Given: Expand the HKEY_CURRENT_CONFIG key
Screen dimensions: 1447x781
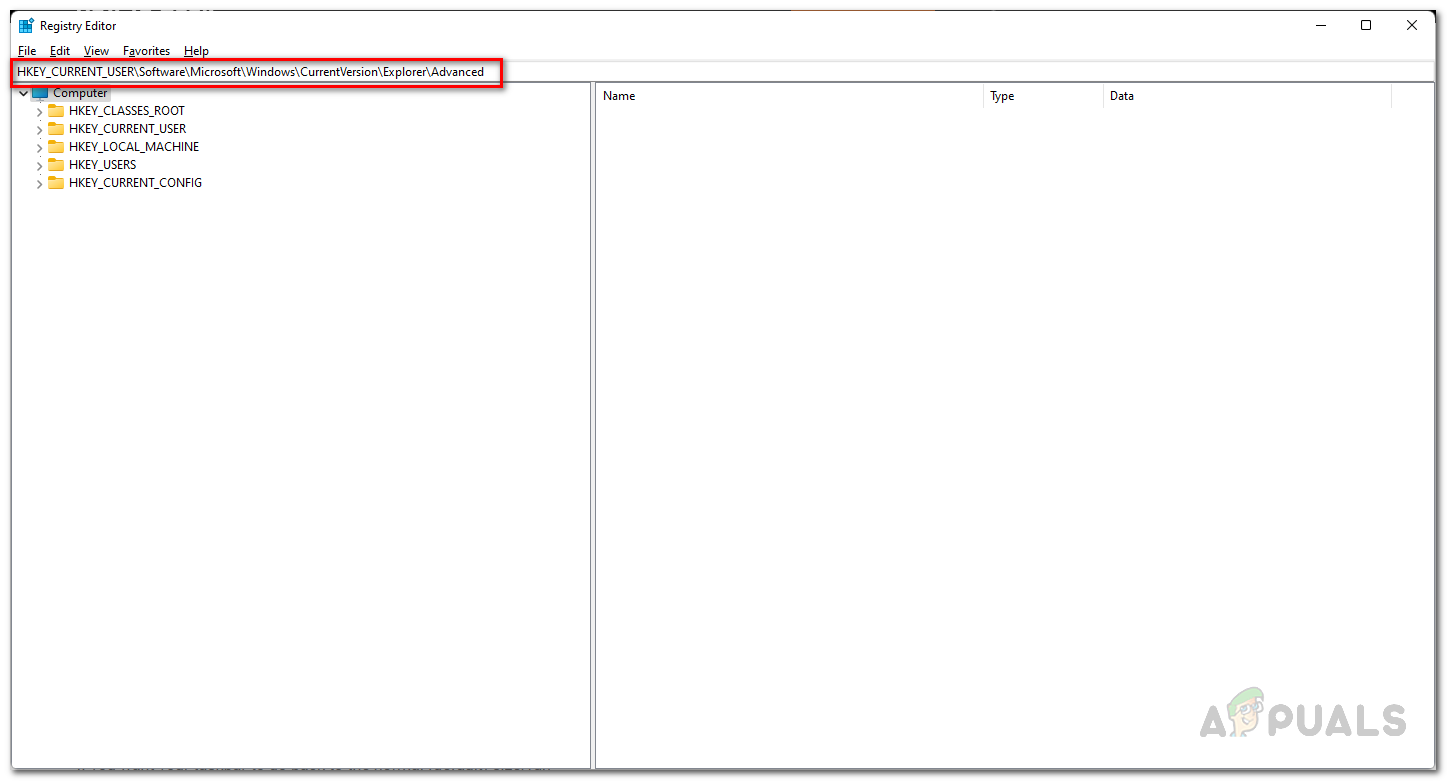Looking at the screenshot, I should pos(40,184).
